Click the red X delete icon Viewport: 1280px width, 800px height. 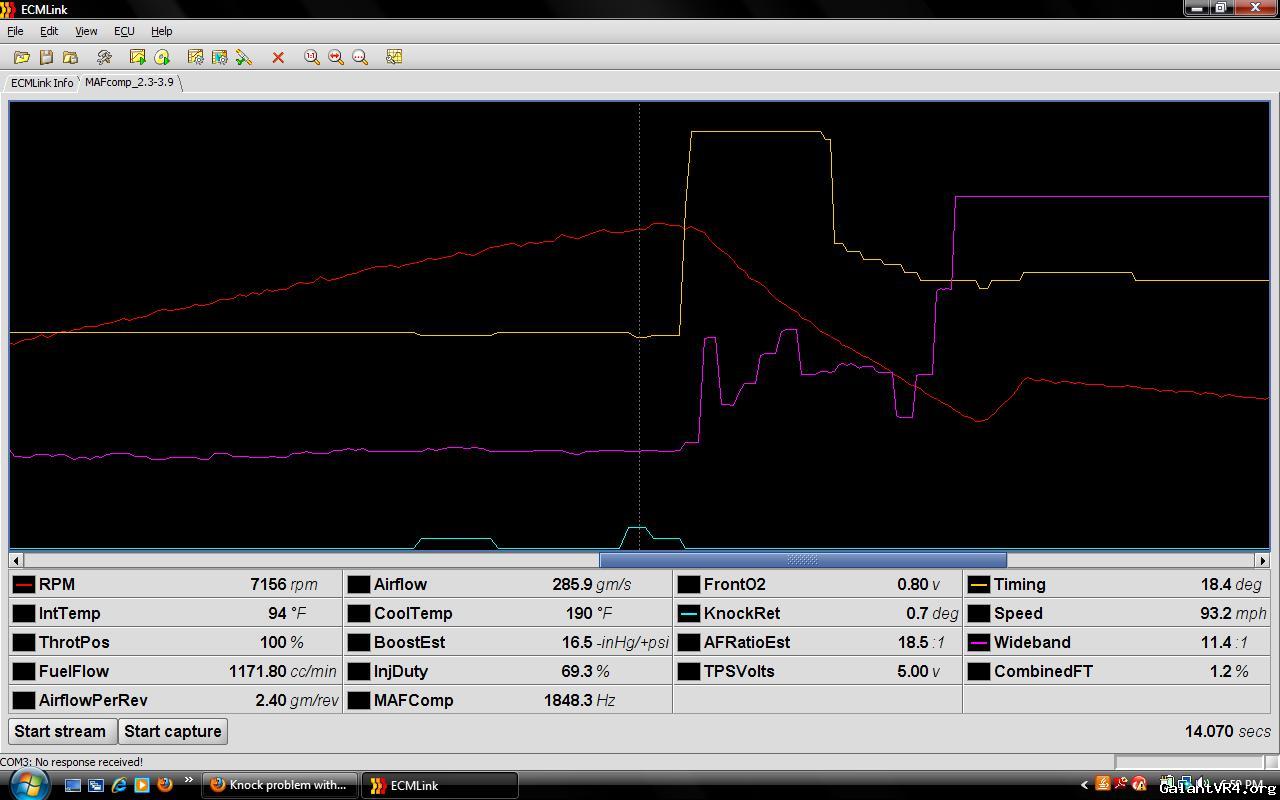(278, 58)
